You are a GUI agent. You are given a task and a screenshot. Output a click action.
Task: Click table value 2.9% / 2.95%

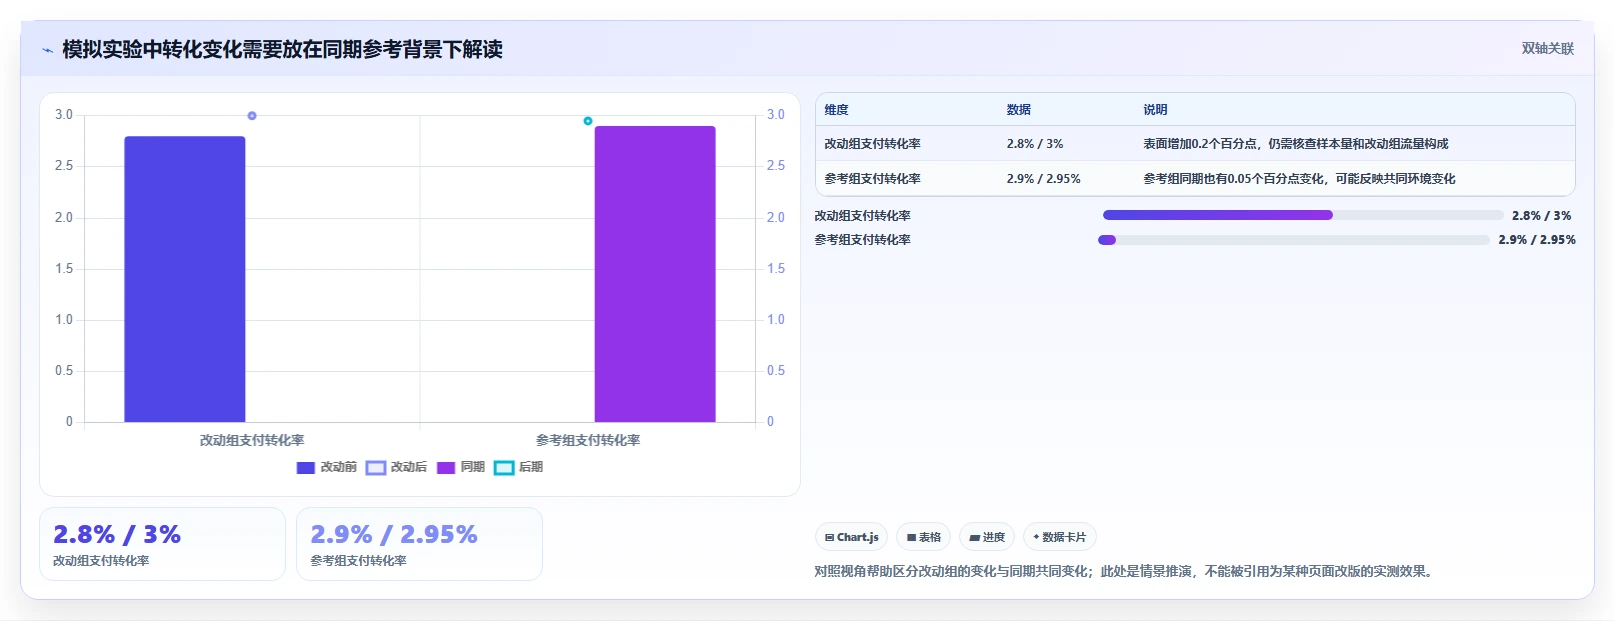[x=1043, y=179]
